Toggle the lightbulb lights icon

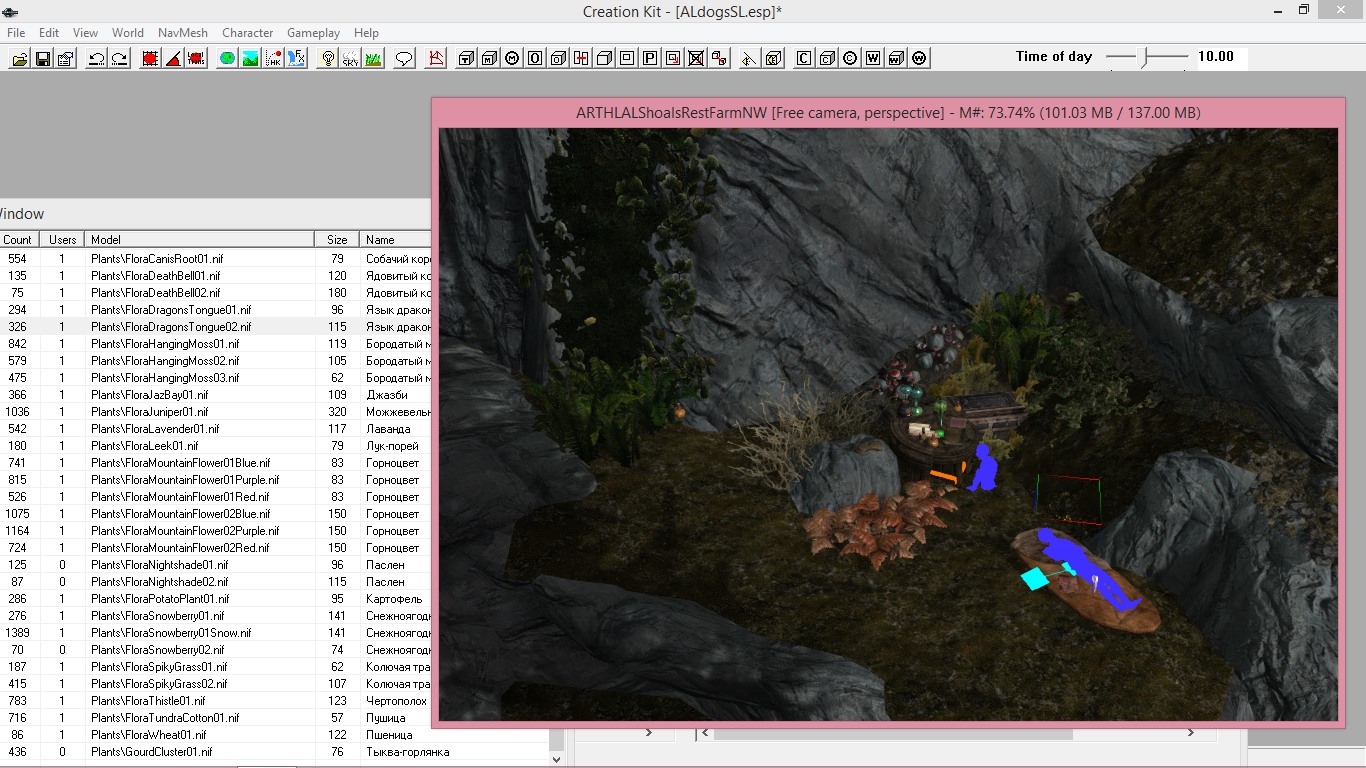pyautogui.click(x=327, y=59)
